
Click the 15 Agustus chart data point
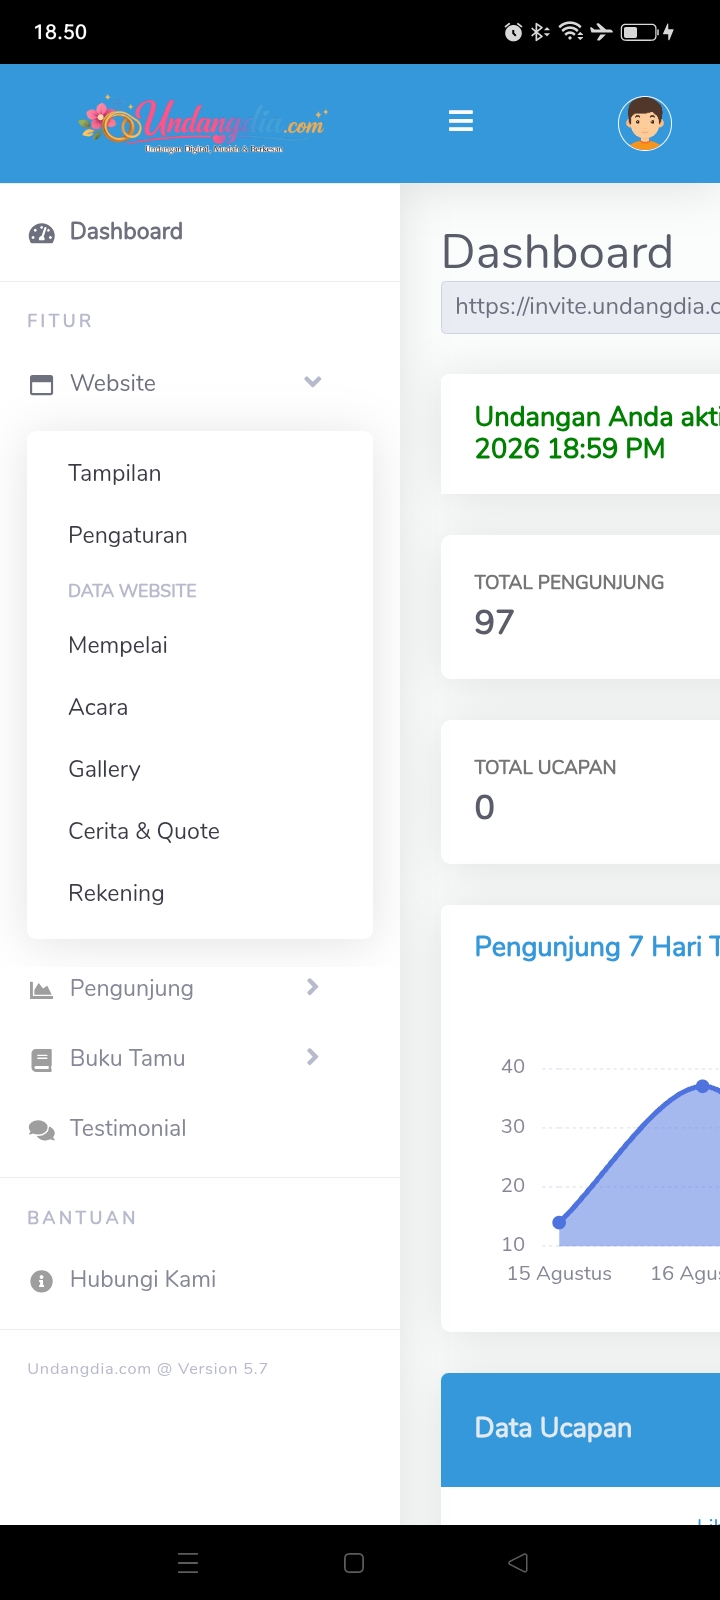(559, 1222)
